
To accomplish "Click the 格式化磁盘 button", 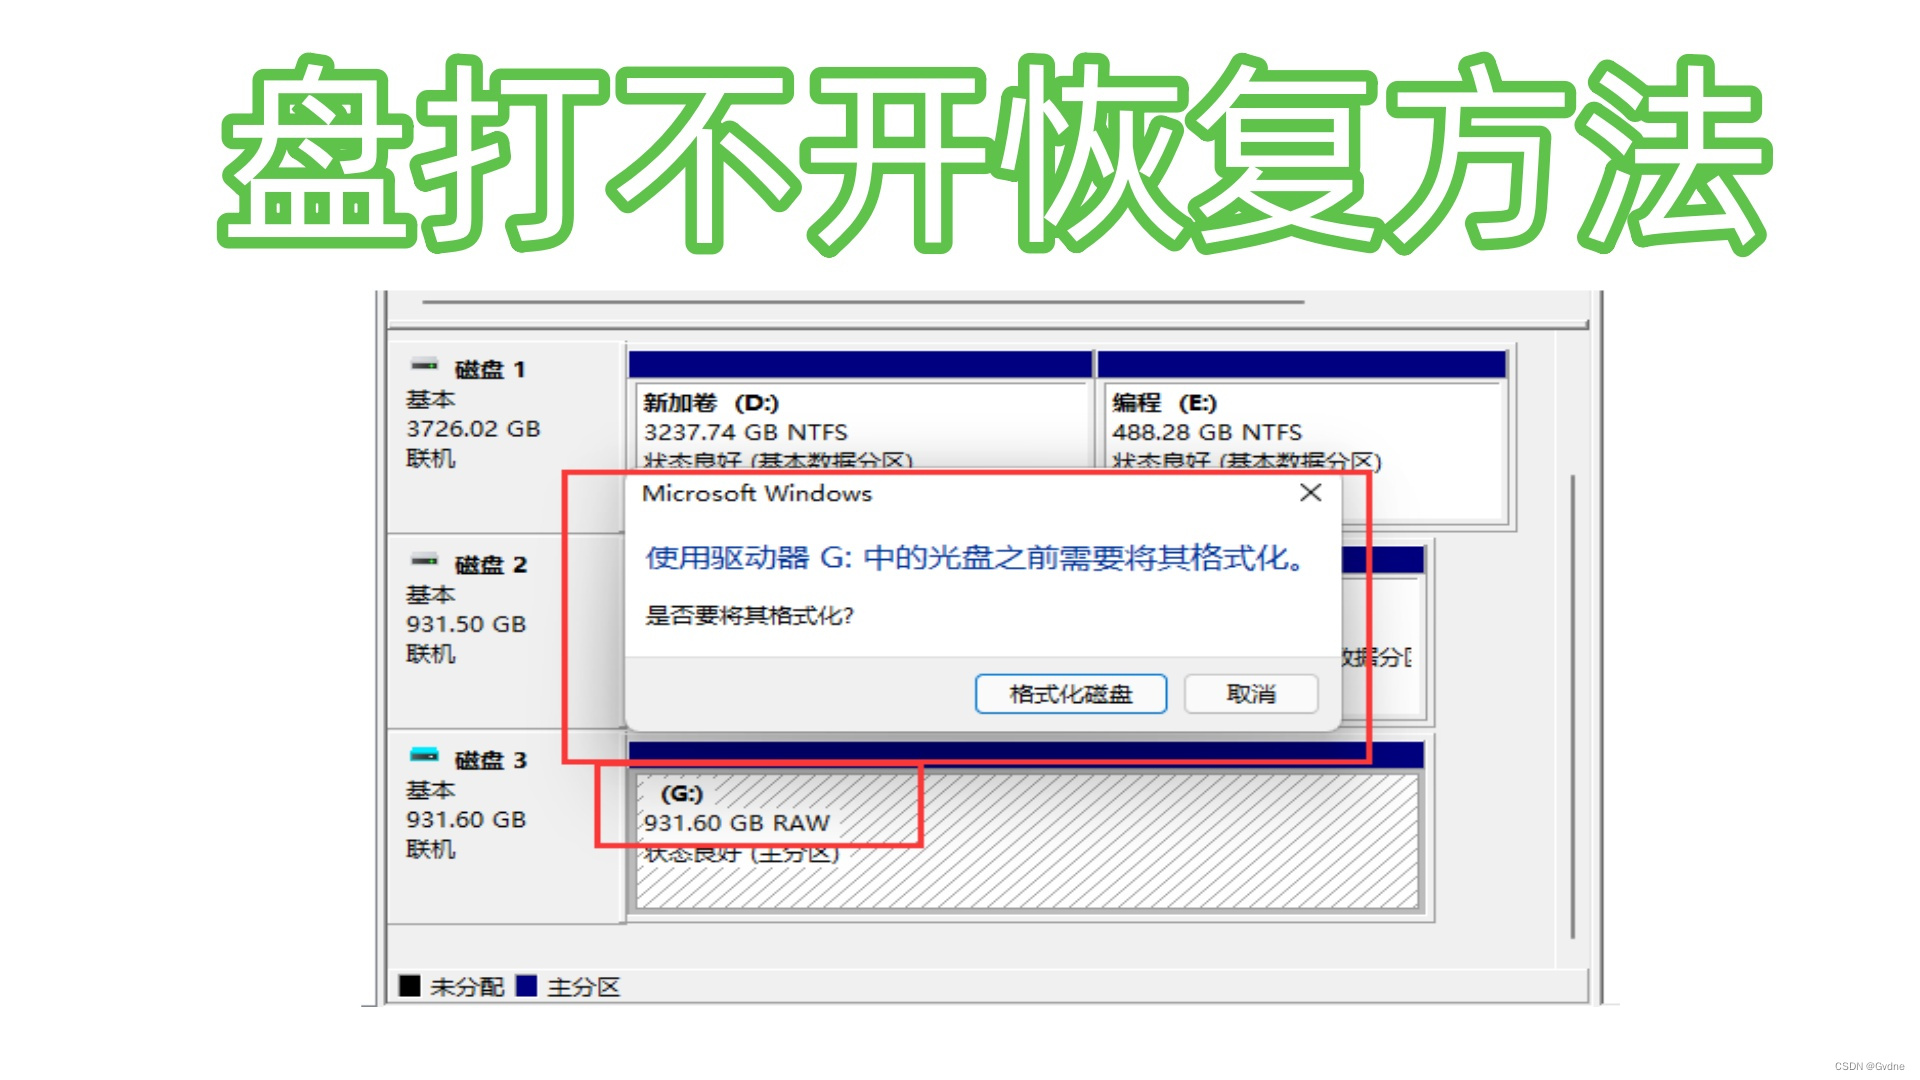I will tap(1070, 694).
